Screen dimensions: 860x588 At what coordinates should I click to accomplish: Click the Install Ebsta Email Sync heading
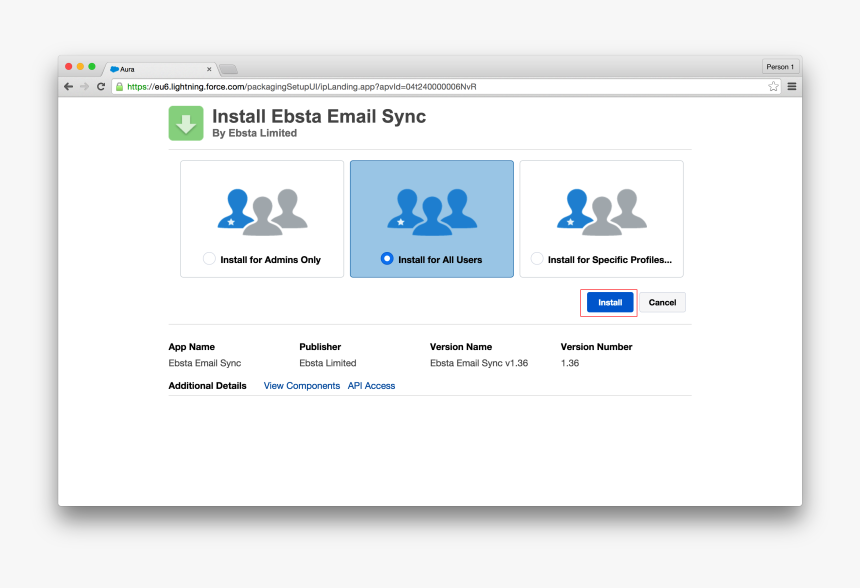click(x=319, y=116)
